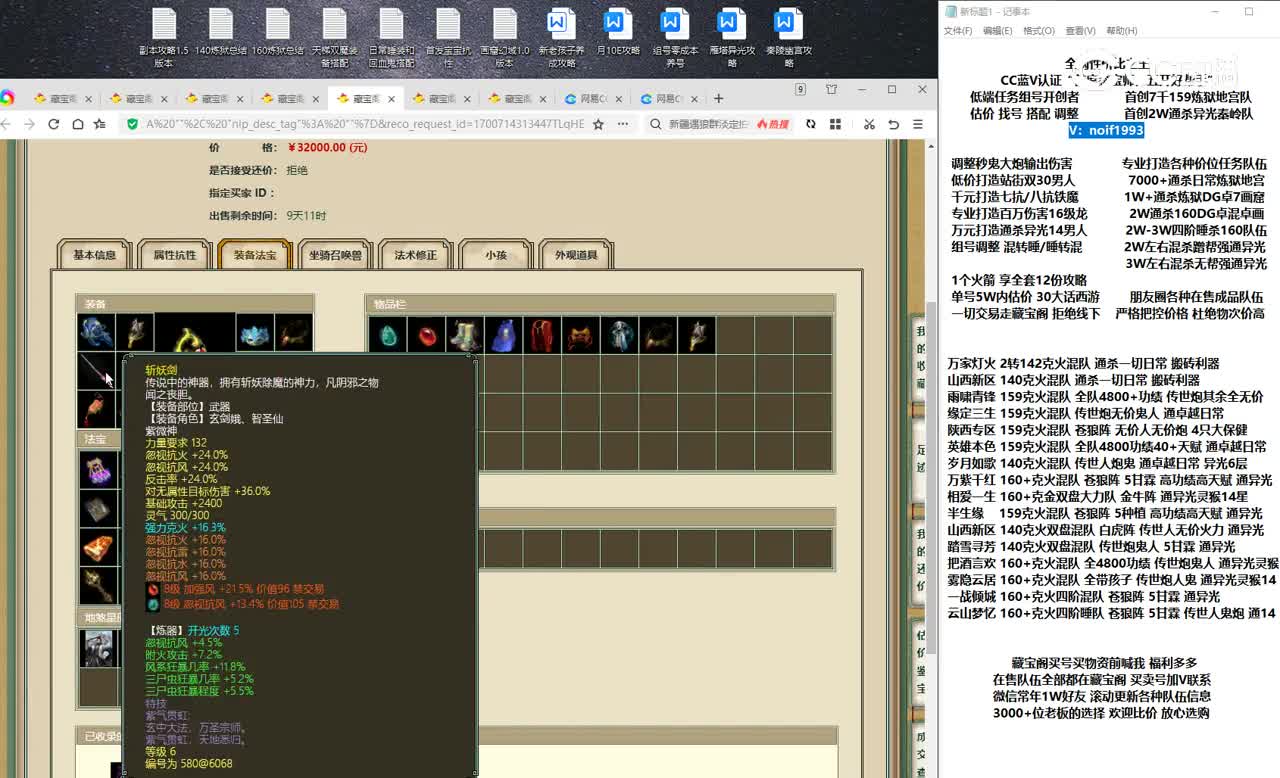
Task: Click the undo closed tab icon
Action: click(x=893, y=124)
